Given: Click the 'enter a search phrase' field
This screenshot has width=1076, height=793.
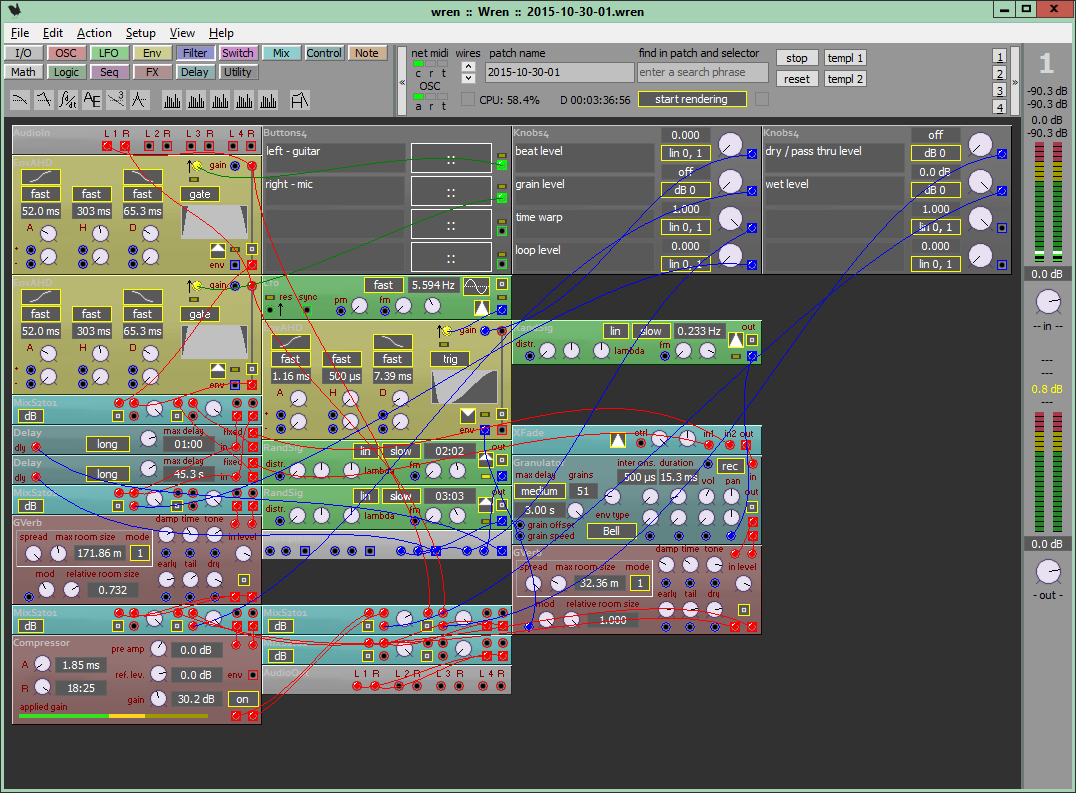Looking at the screenshot, I should (702, 72).
